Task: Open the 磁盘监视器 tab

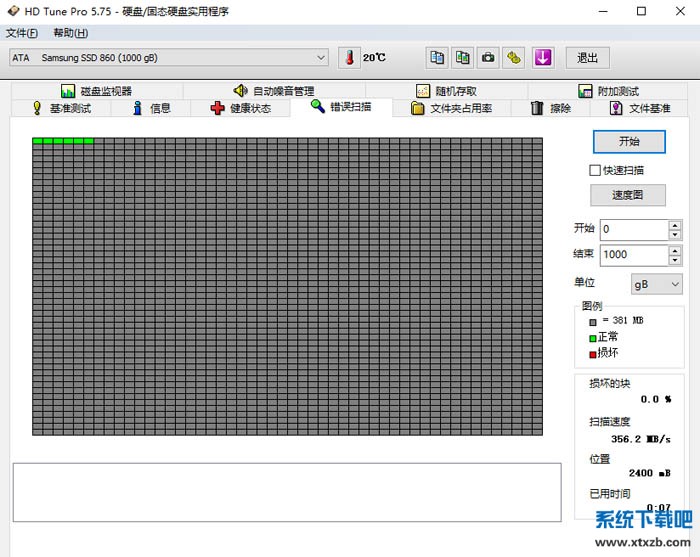Action: pyautogui.click(x=96, y=91)
